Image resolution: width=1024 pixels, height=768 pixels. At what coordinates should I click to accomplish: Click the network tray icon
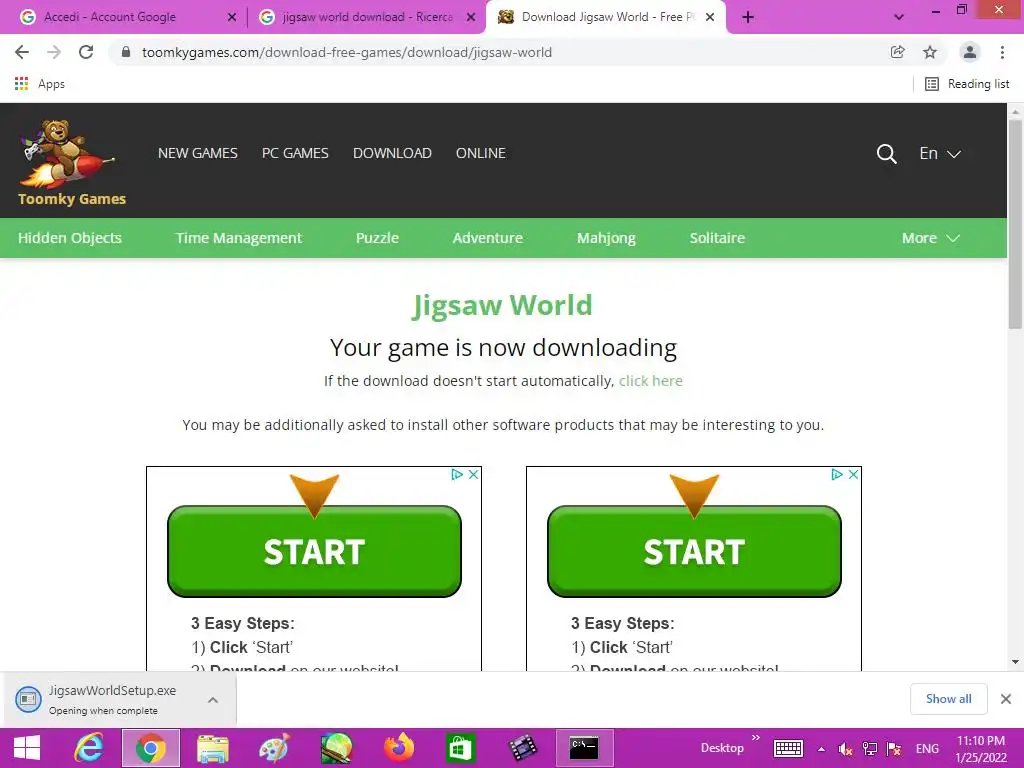869,749
